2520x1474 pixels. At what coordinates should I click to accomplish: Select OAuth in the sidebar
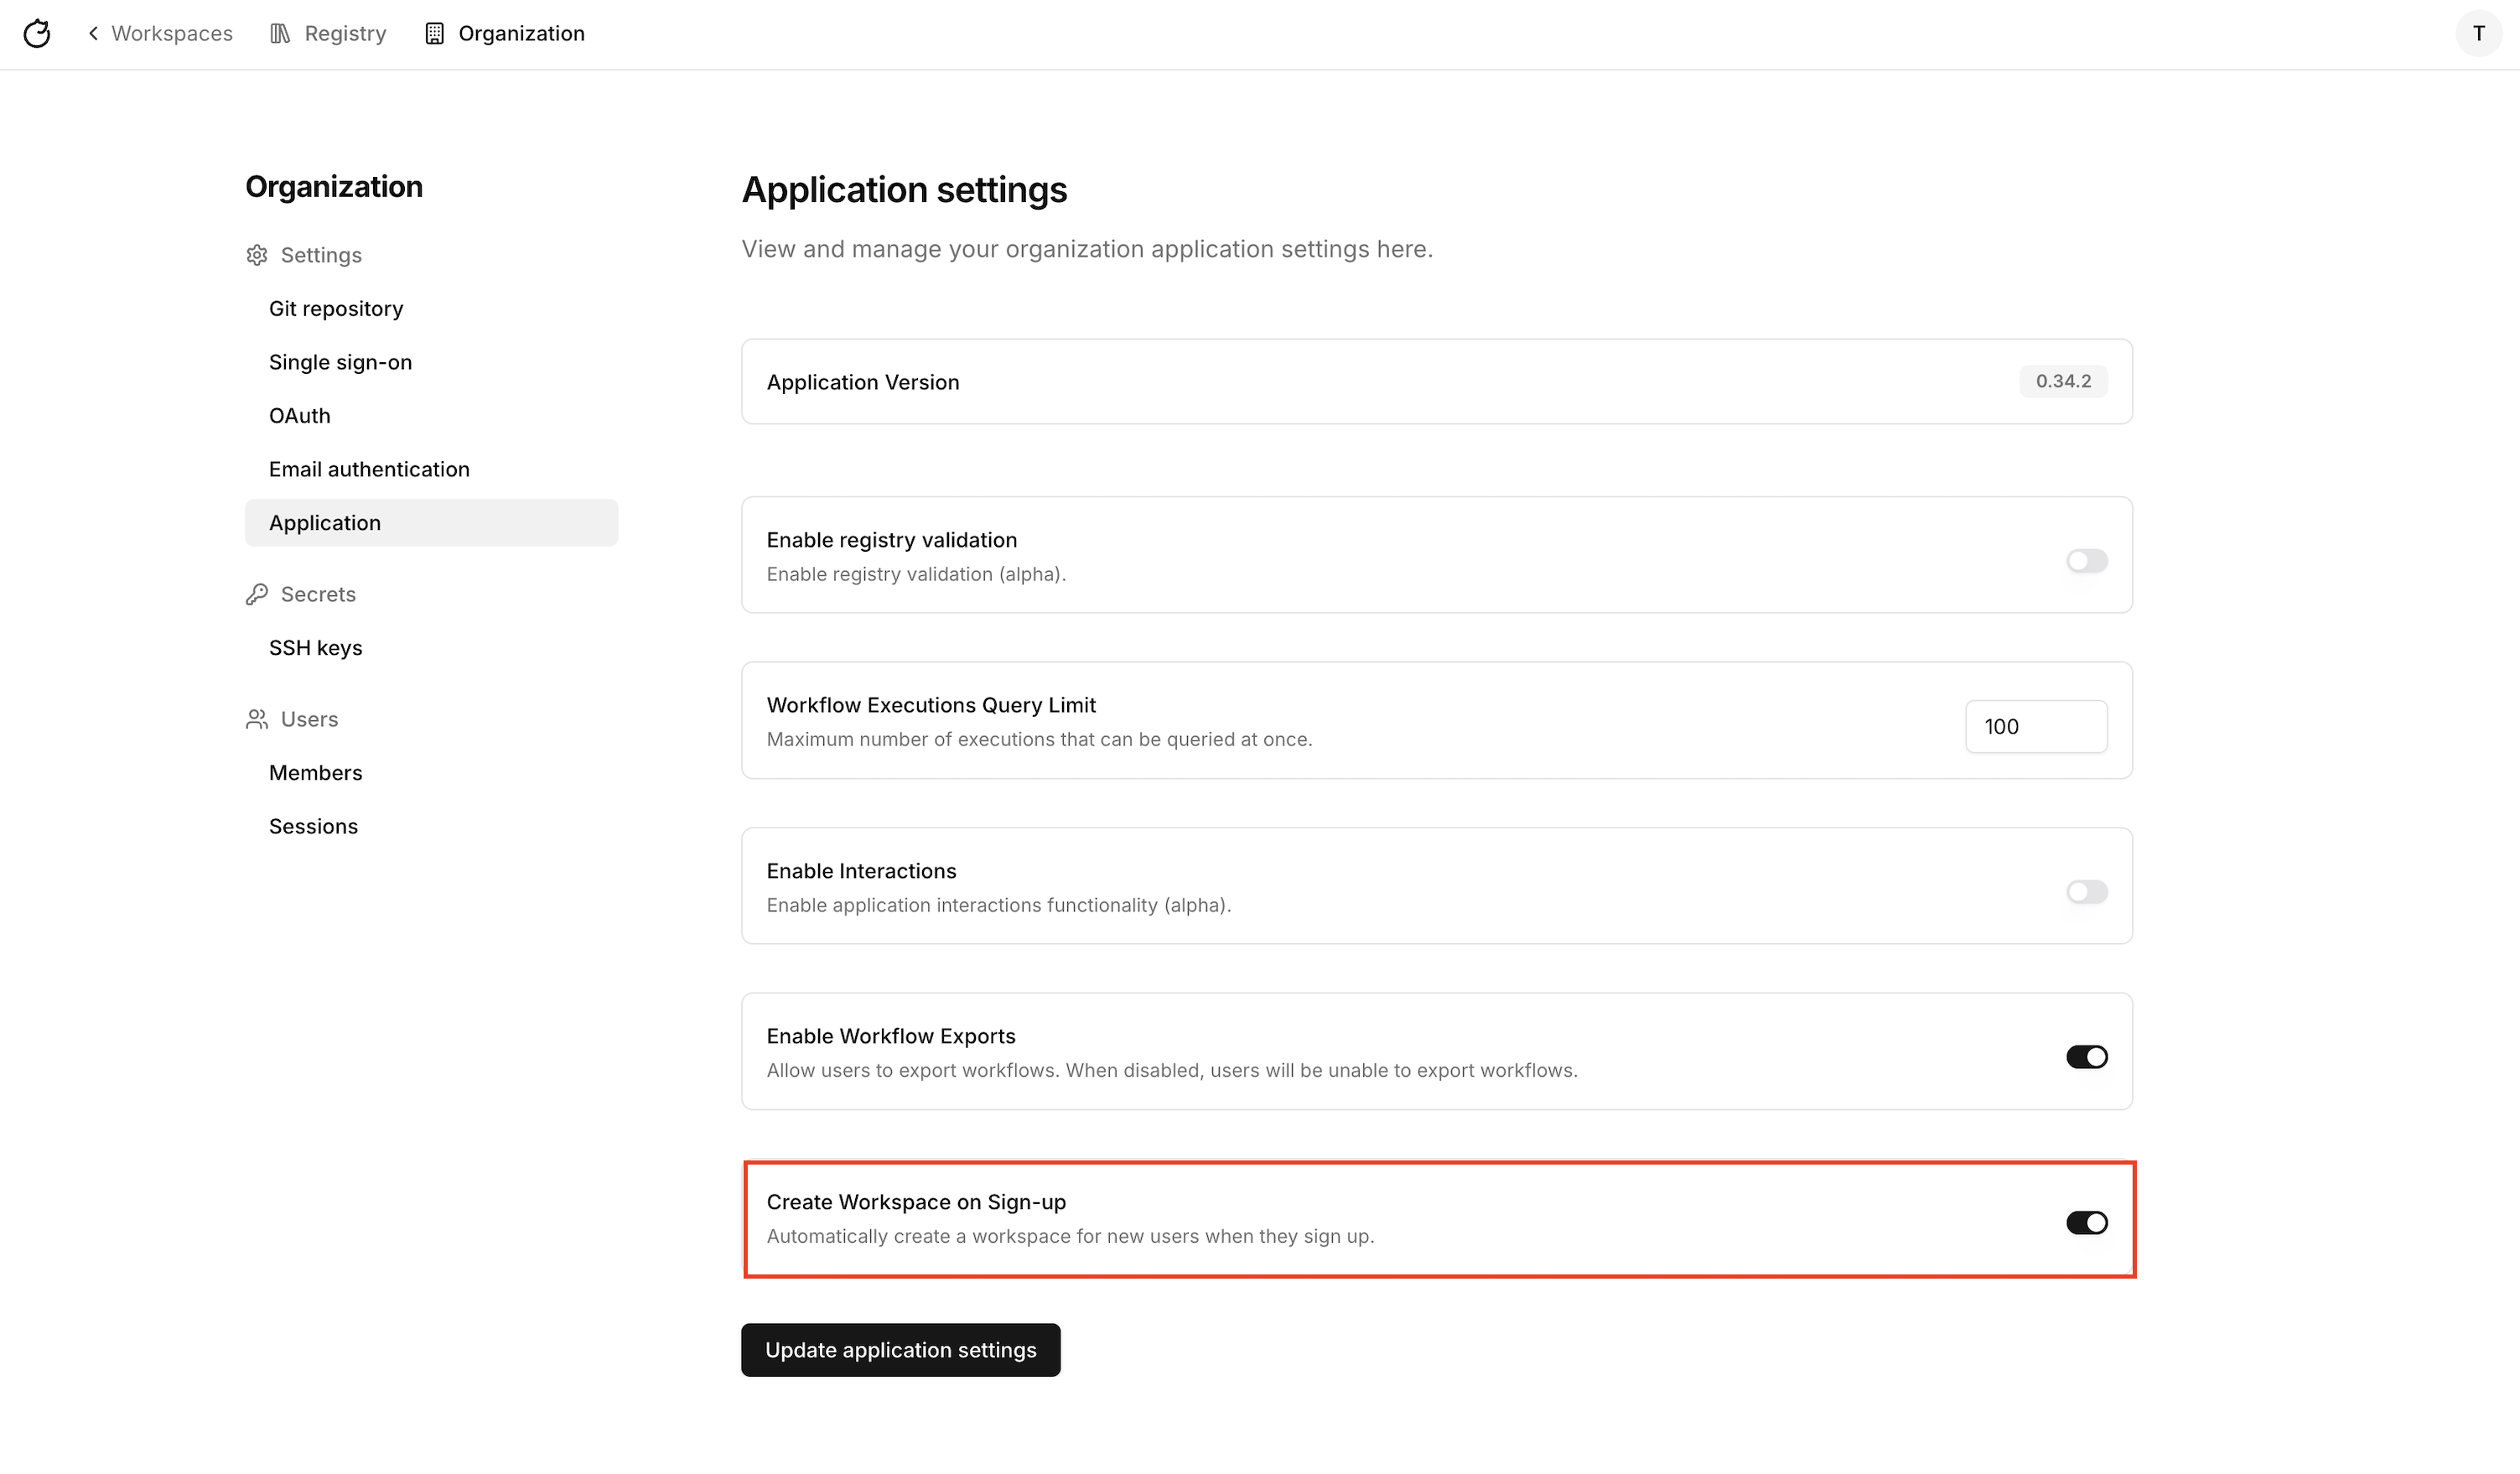pos(299,416)
